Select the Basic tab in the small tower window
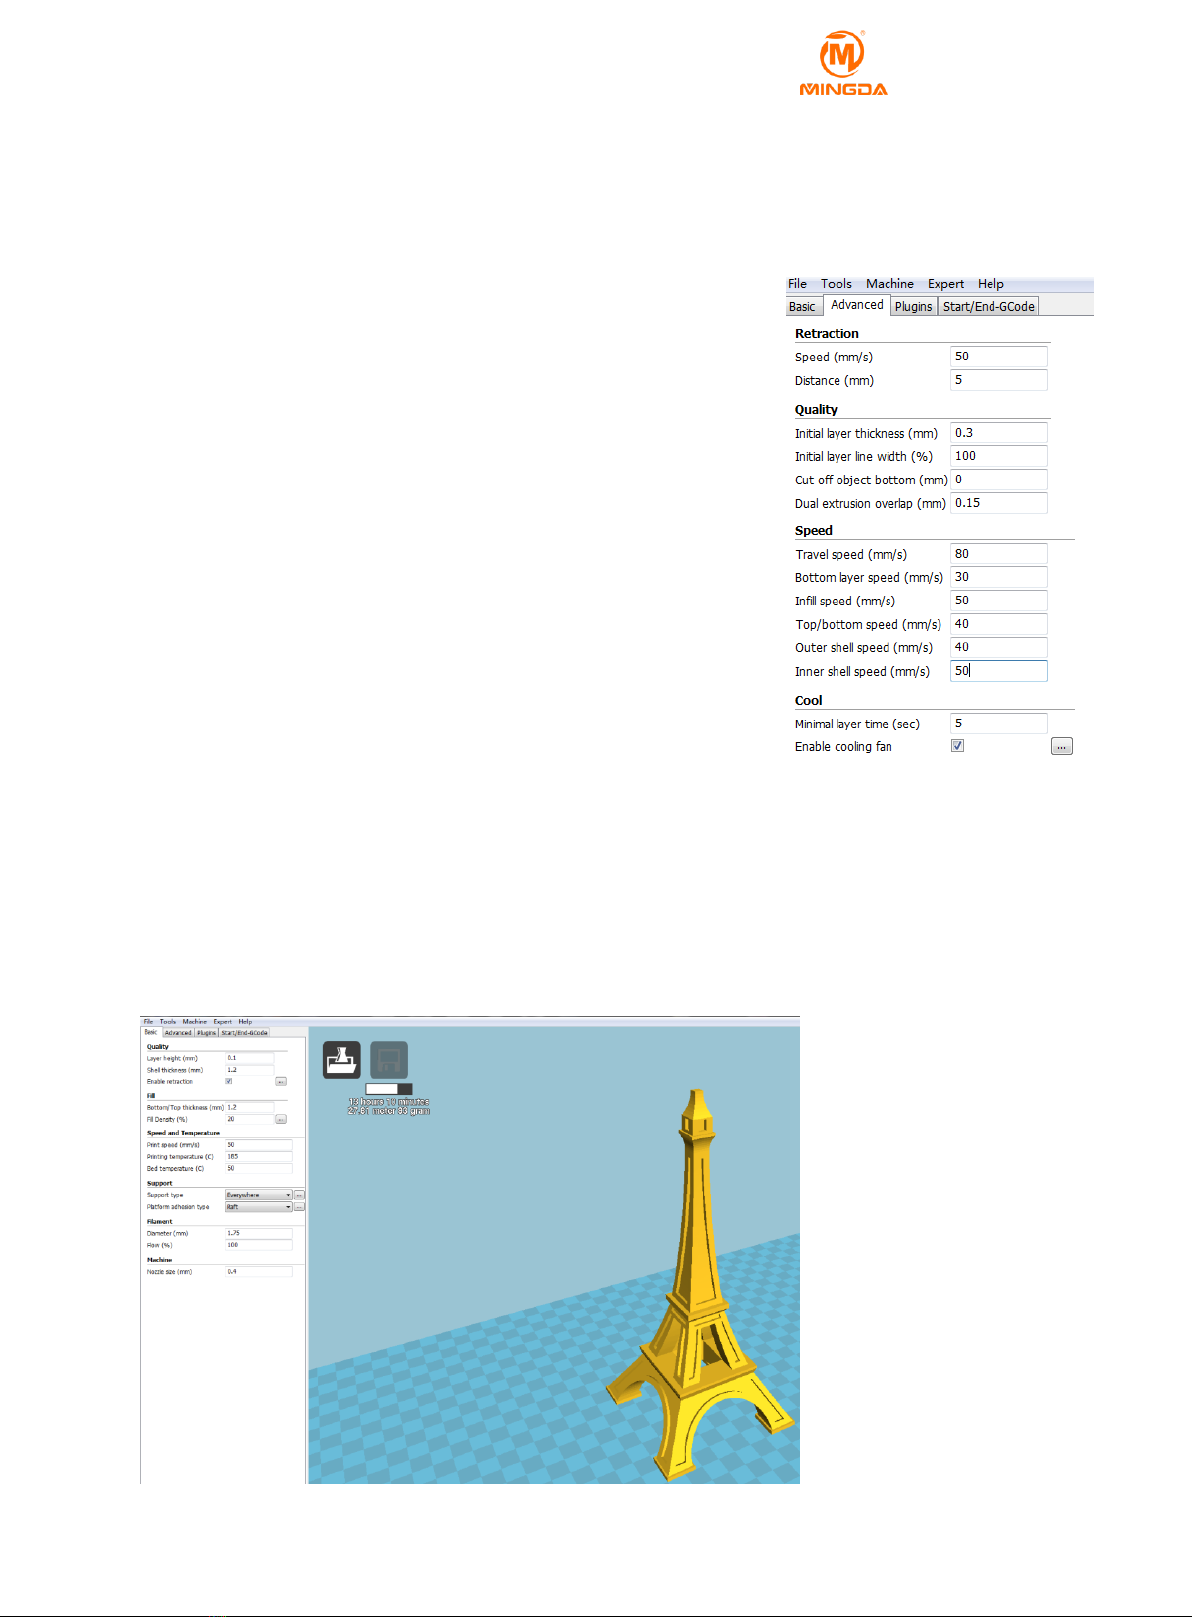Screen dimensions: 1192x1617 click(x=151, y=1032)
